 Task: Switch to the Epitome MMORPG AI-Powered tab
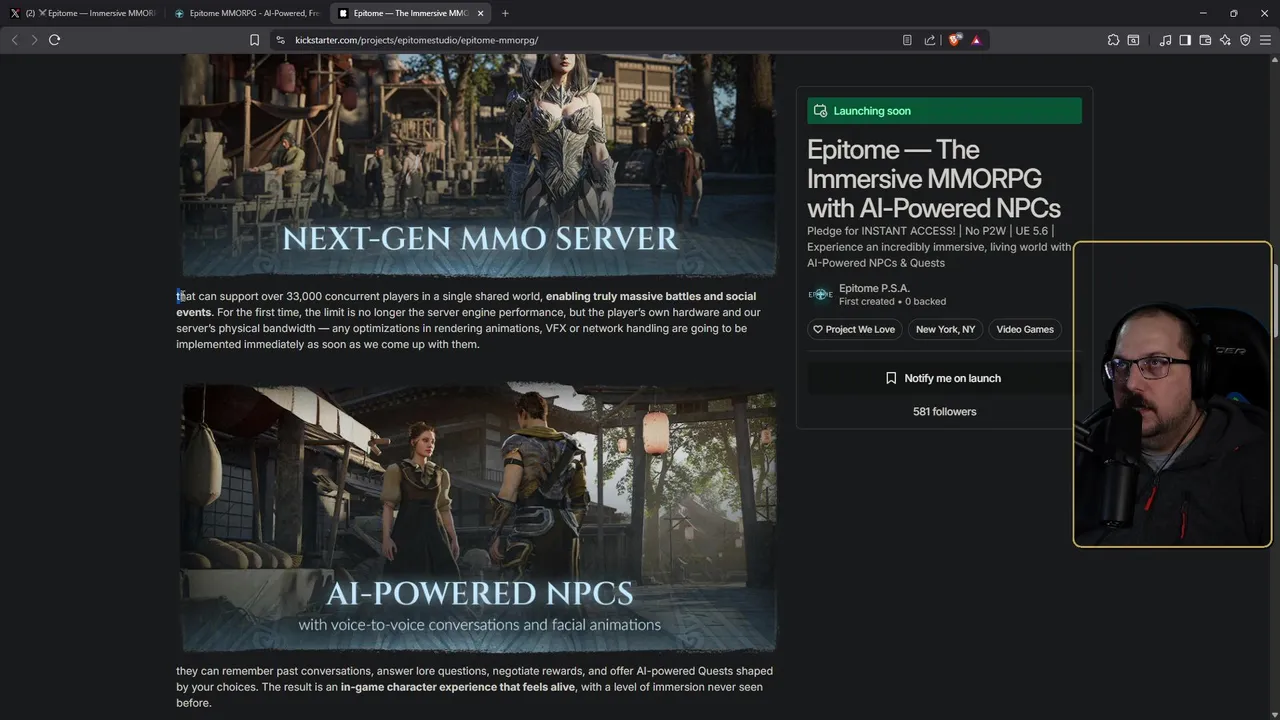click(x=246, y=13)
